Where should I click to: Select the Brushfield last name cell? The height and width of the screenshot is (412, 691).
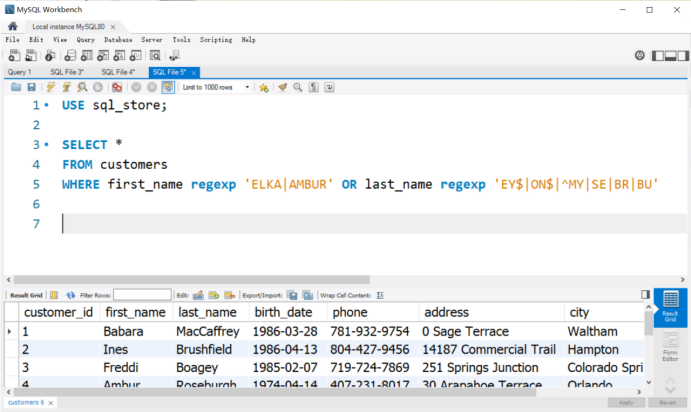[x=211, y=349]
